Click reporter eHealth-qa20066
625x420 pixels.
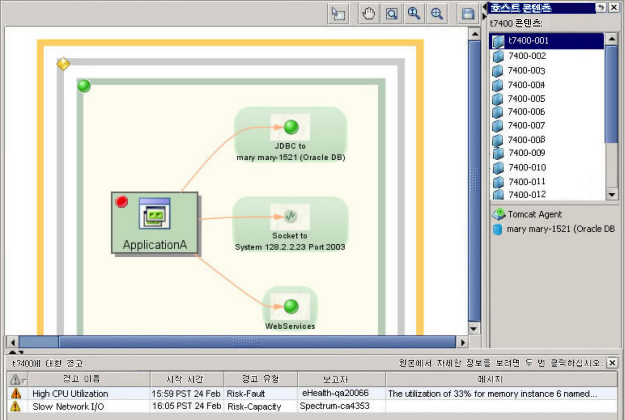click(x=335, y=393)
